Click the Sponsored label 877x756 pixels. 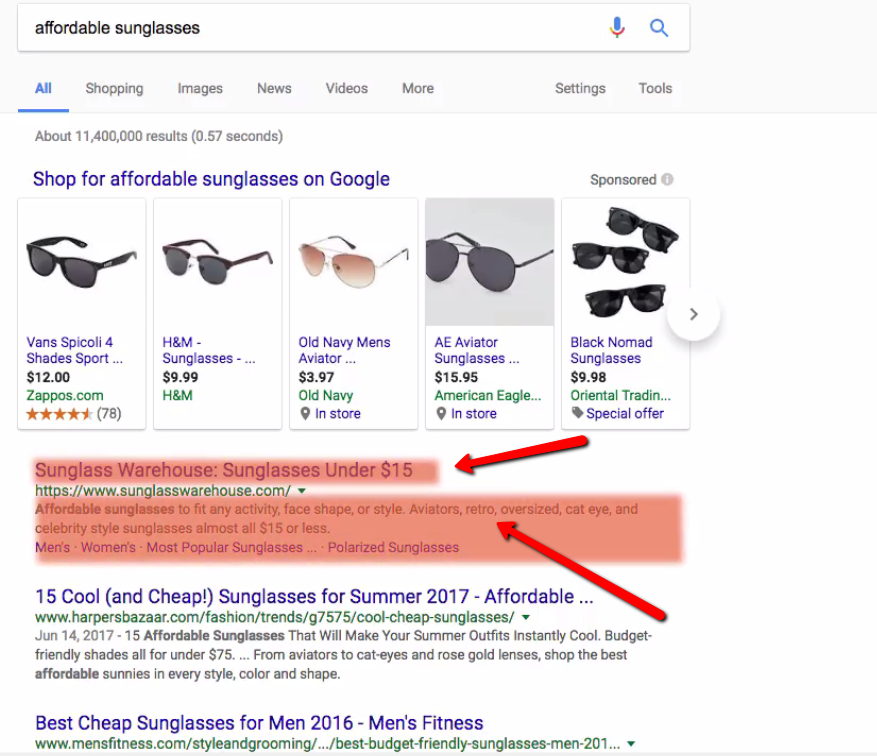point(623,179)
